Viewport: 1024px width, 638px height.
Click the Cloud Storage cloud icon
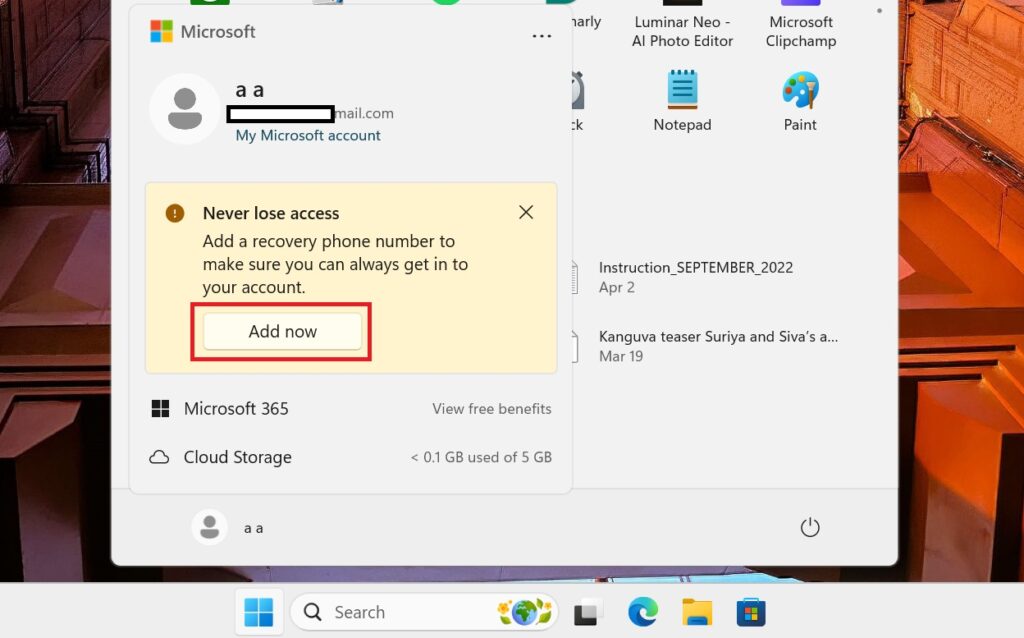click(160, 456)
